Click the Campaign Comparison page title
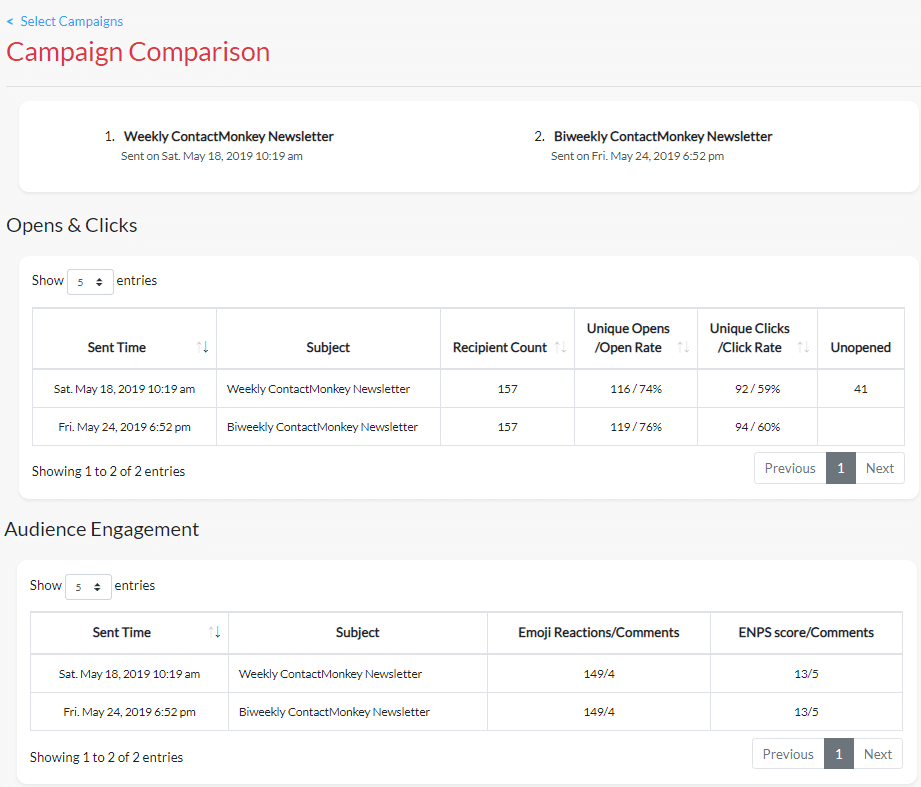921x787 pixels. pyautogui.click(x=138, y=52)
